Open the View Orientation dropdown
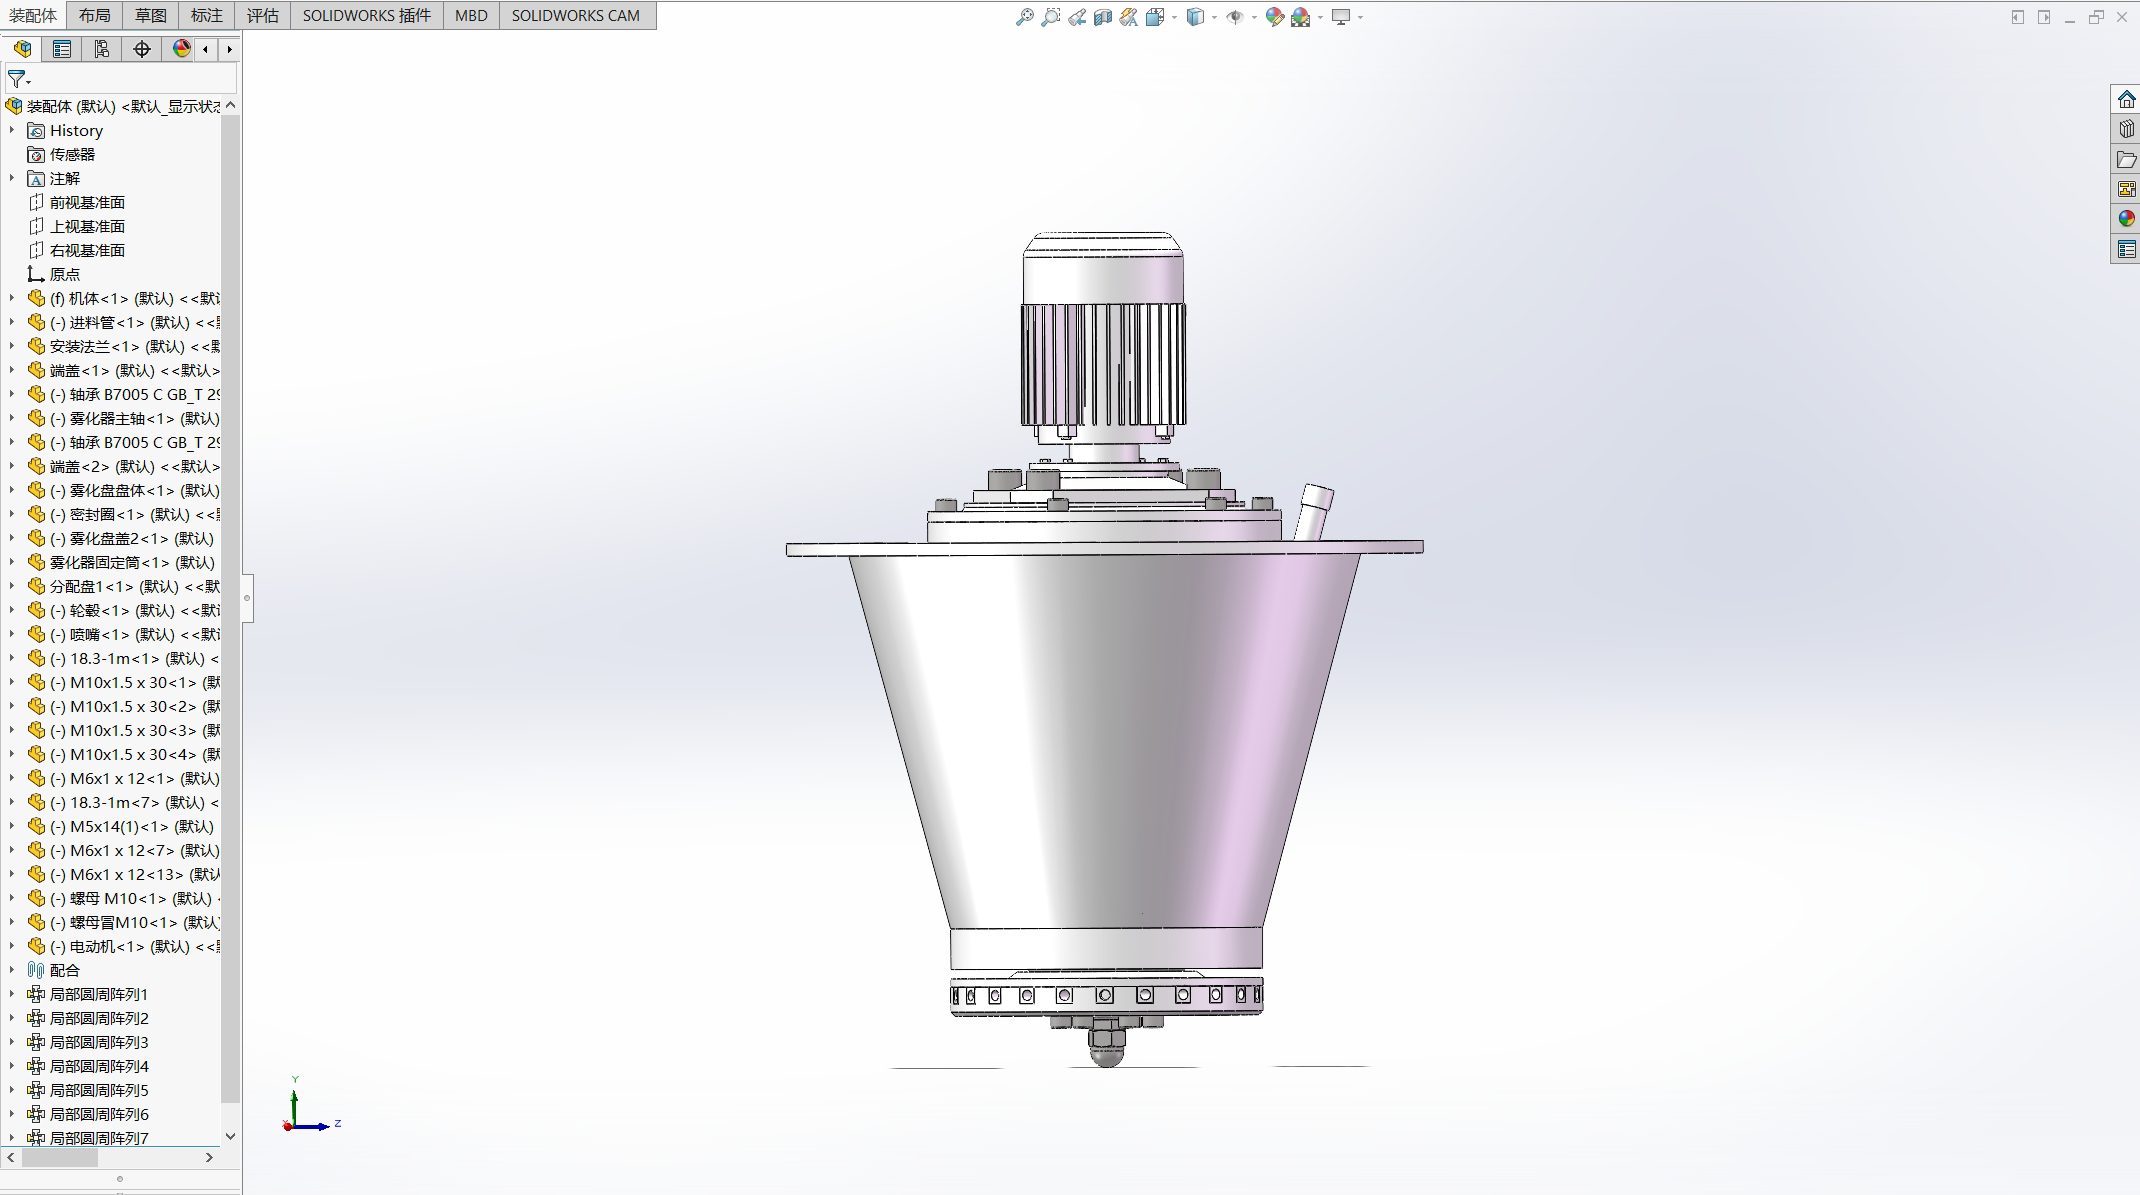Viewport: 2140px width, 1195px height. tap(1174, 17)
